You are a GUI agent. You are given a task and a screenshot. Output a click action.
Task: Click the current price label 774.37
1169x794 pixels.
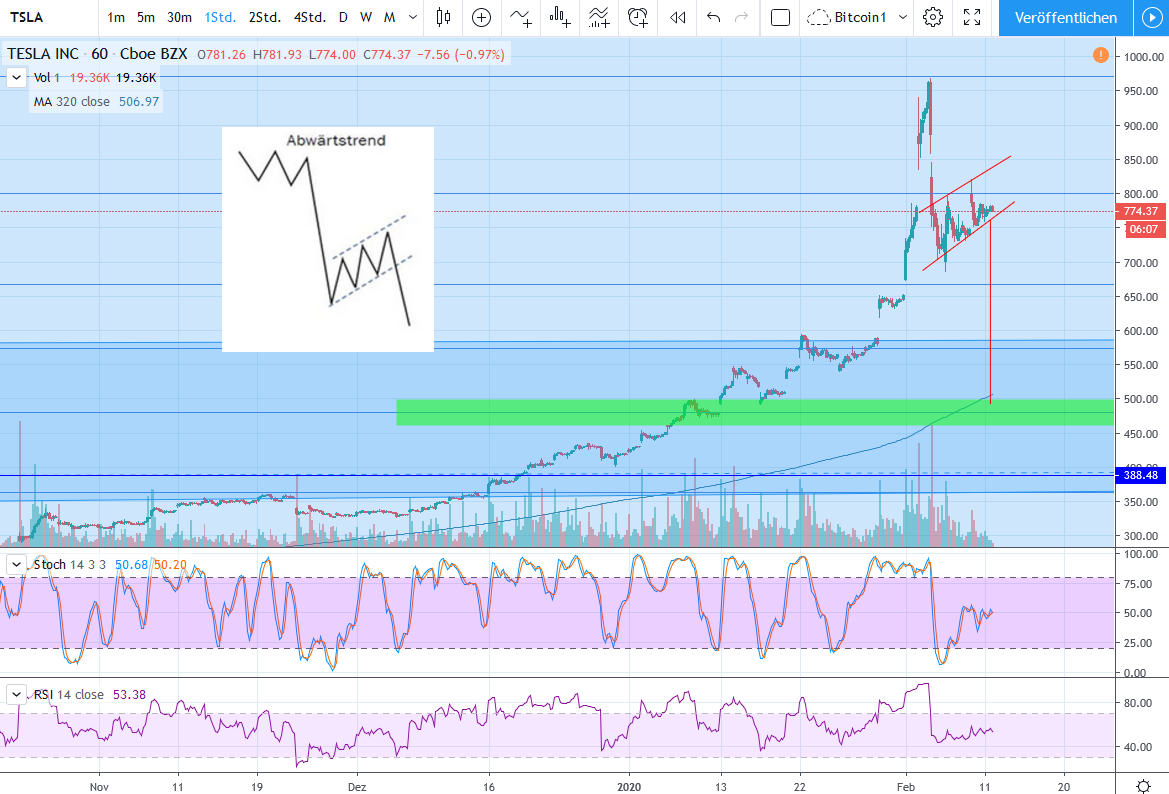(x=1141, y=212)
